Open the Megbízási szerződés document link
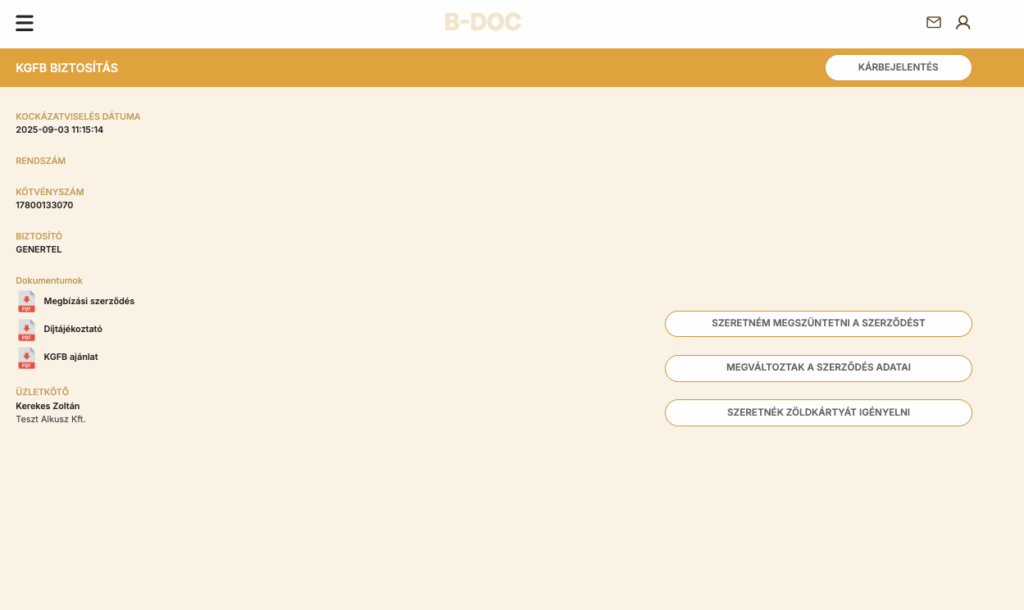 (x=89, y=301)
